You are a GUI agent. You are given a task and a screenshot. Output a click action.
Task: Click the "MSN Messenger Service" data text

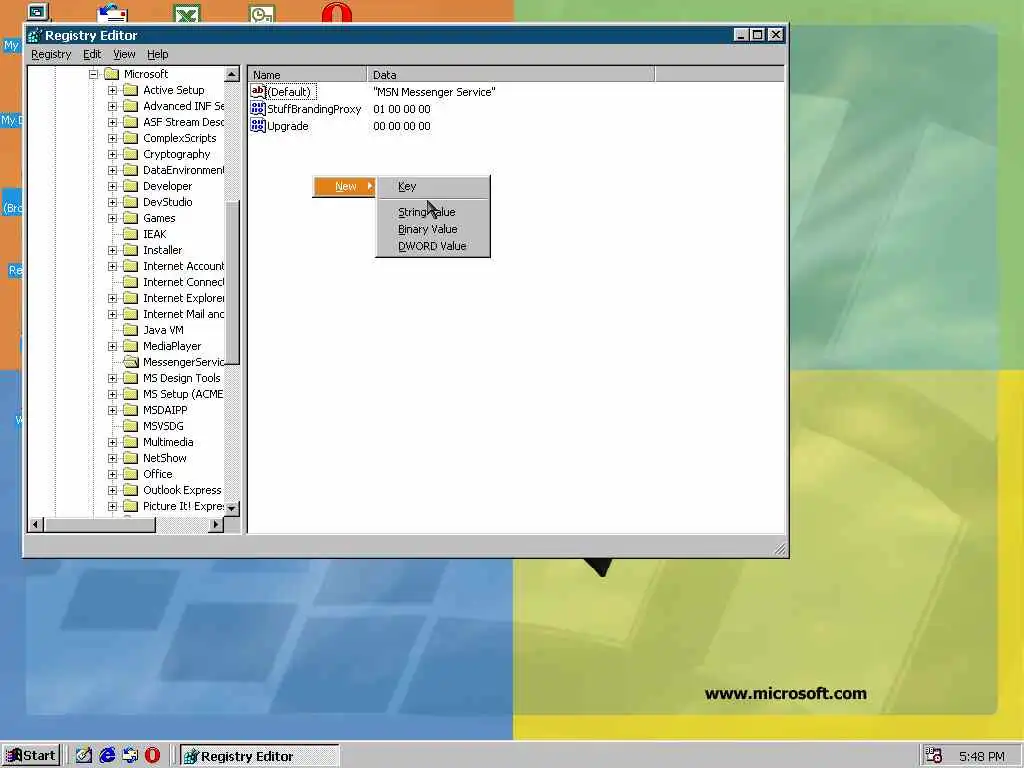point(434,92)
